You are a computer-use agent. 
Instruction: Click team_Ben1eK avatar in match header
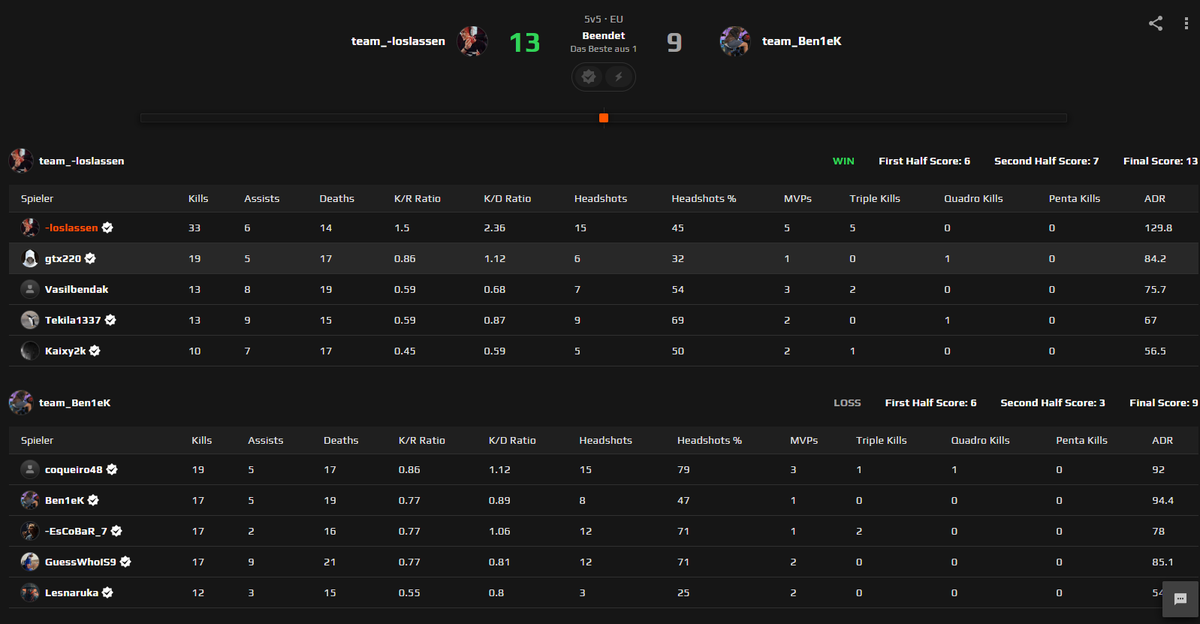[735, 41]
